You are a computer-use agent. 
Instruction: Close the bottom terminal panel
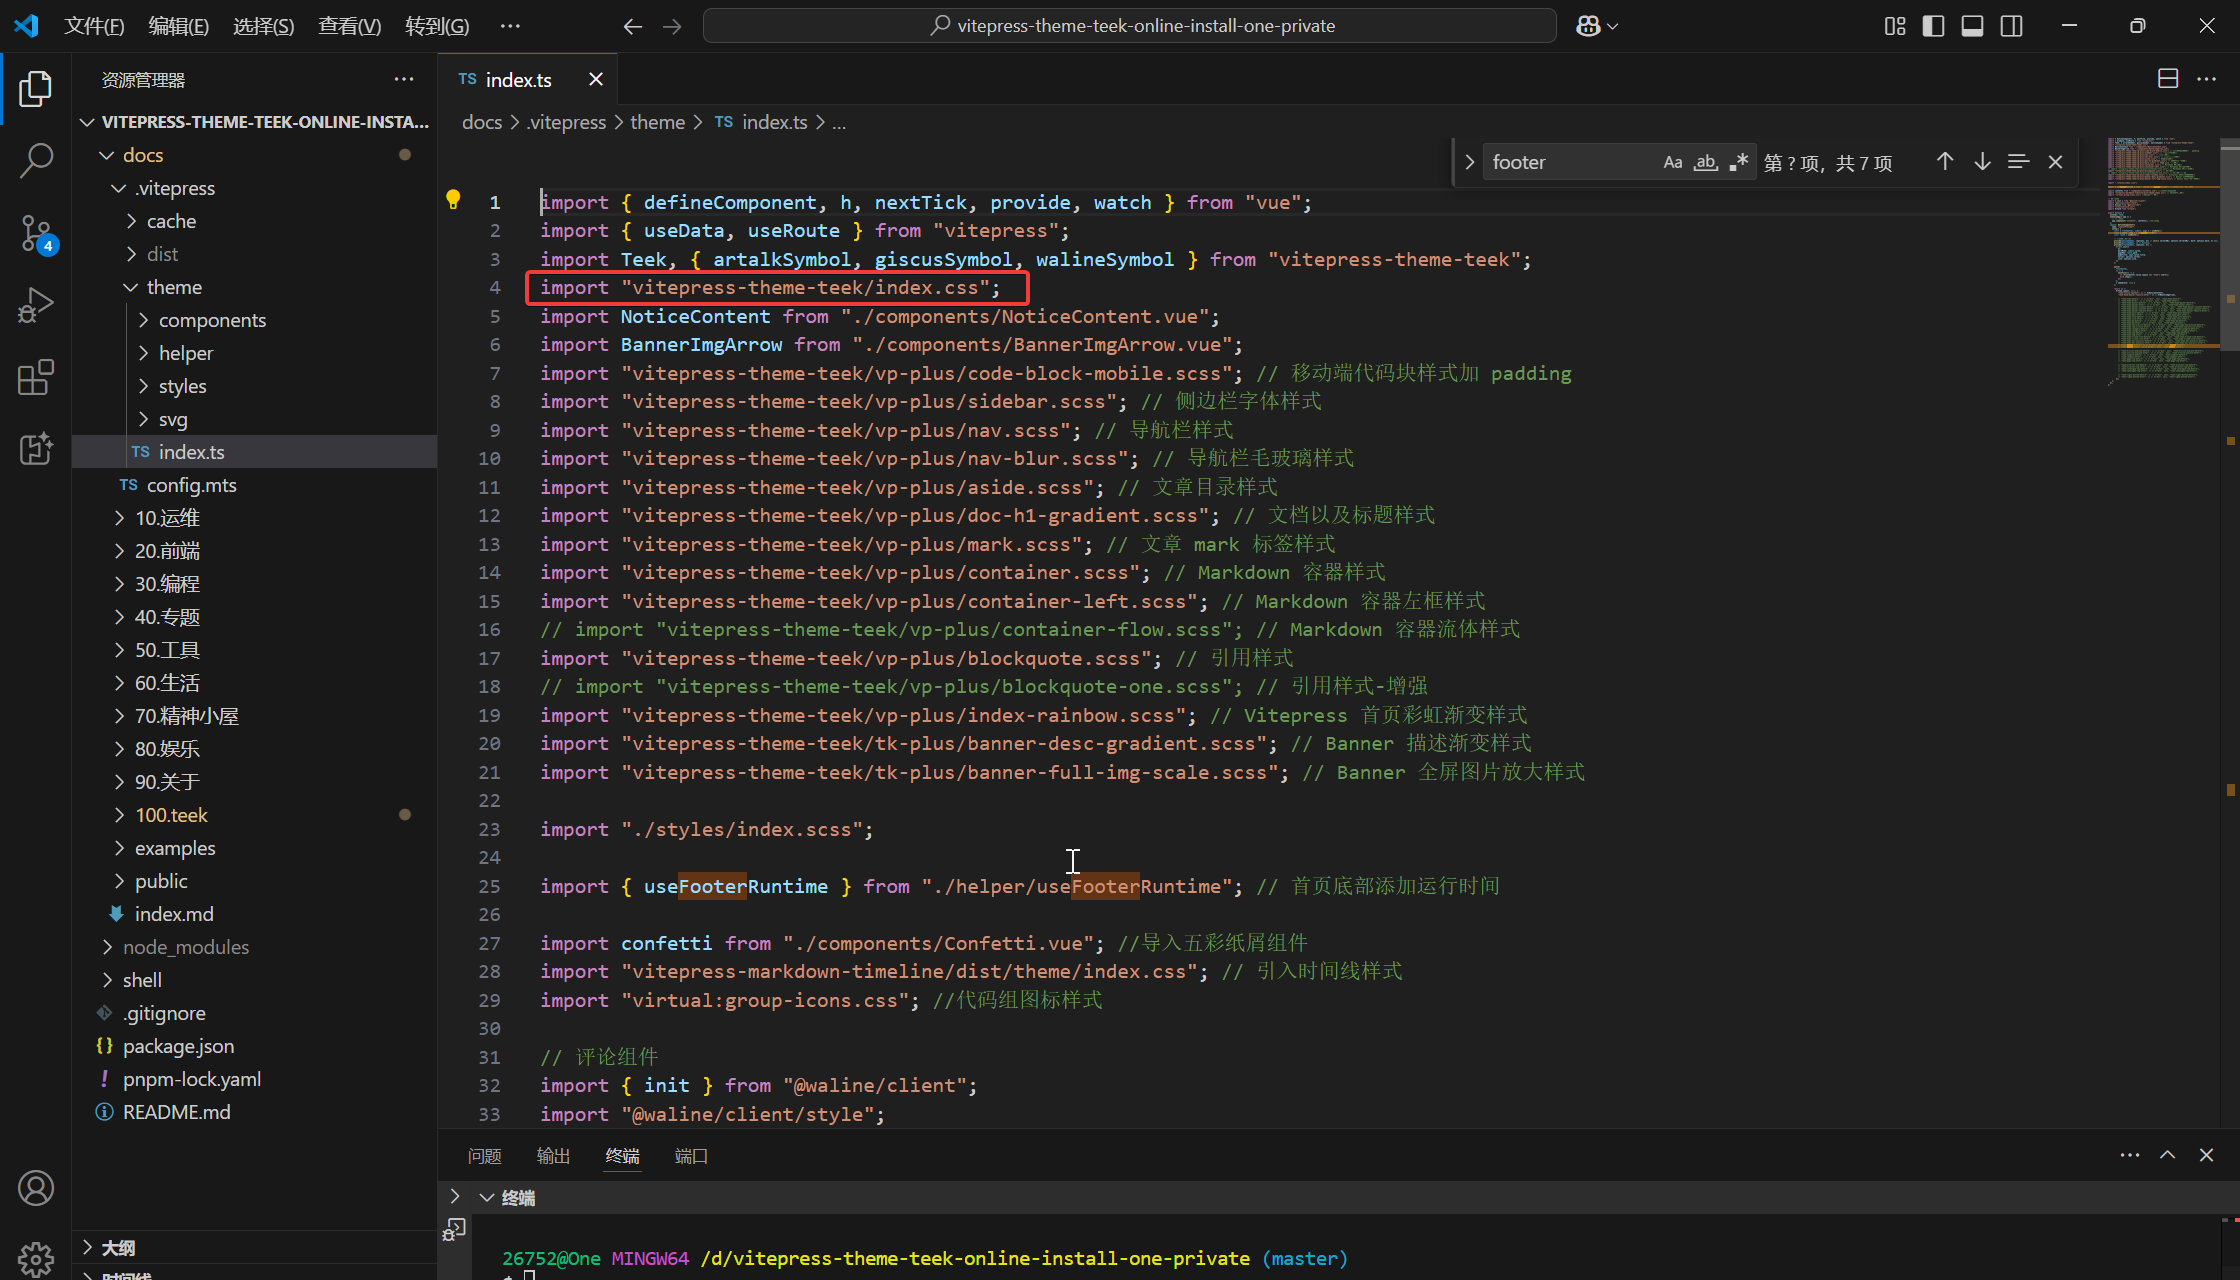point(2206,1155)
